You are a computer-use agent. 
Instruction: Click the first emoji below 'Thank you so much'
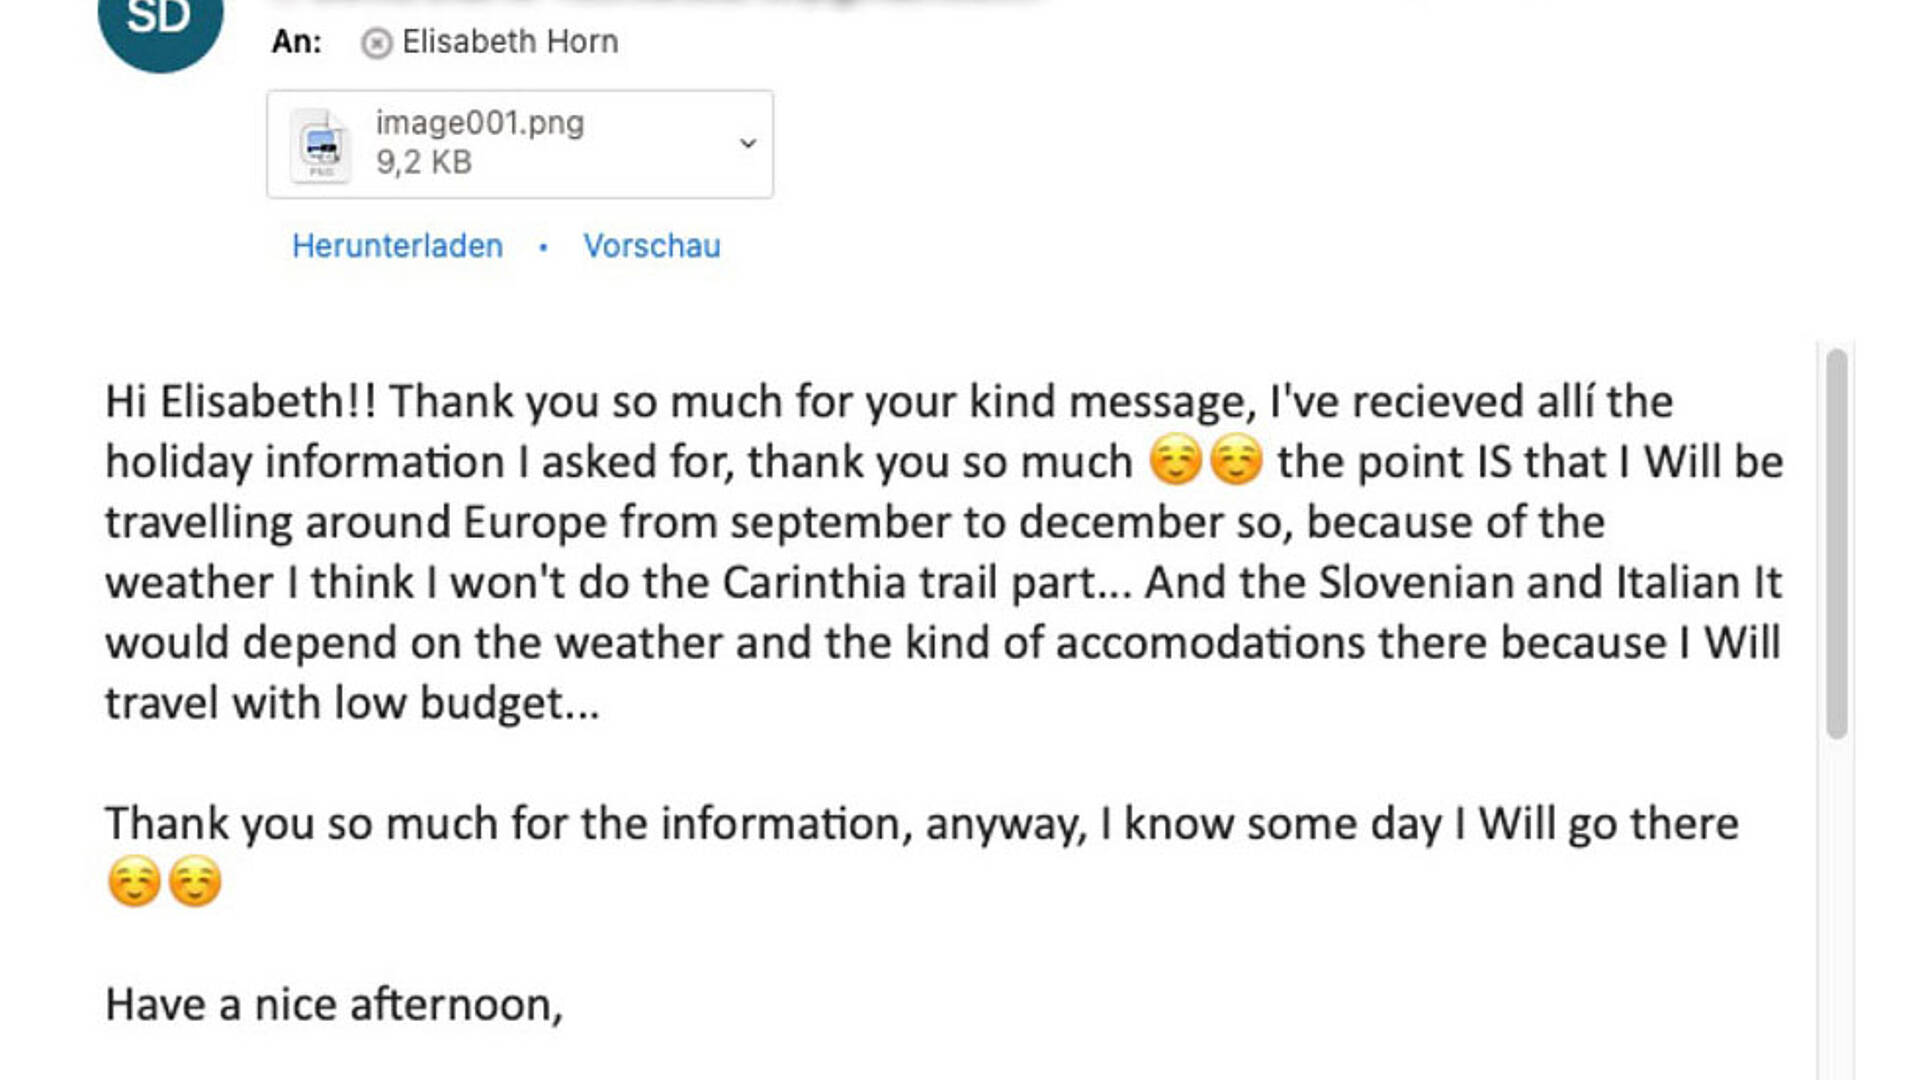click(134, 882)
